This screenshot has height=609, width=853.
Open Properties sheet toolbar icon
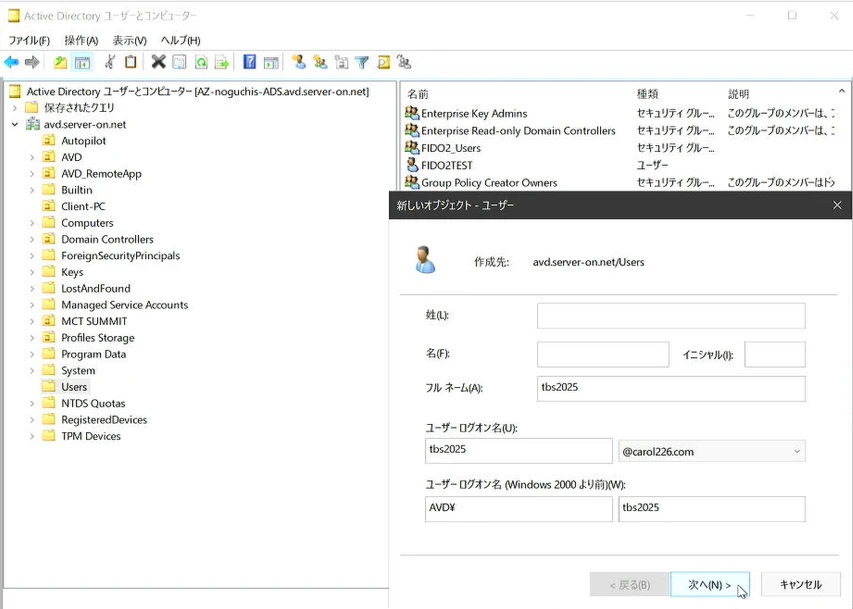[x=180, y=63]
